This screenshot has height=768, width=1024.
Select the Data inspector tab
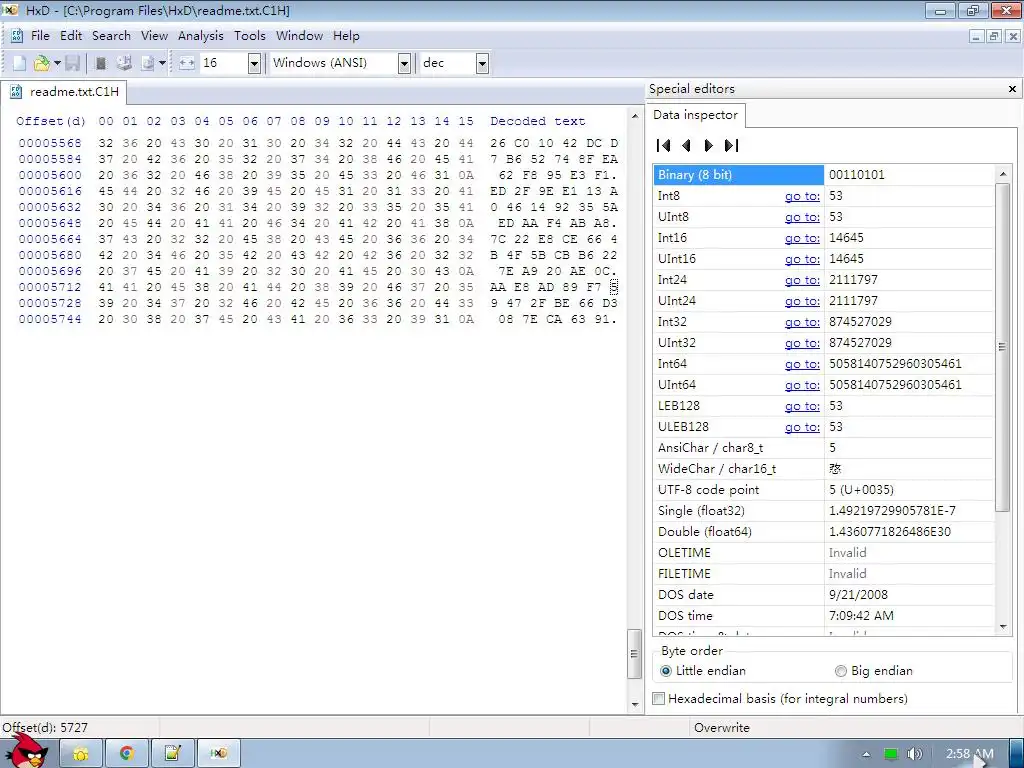coord(696,115)
